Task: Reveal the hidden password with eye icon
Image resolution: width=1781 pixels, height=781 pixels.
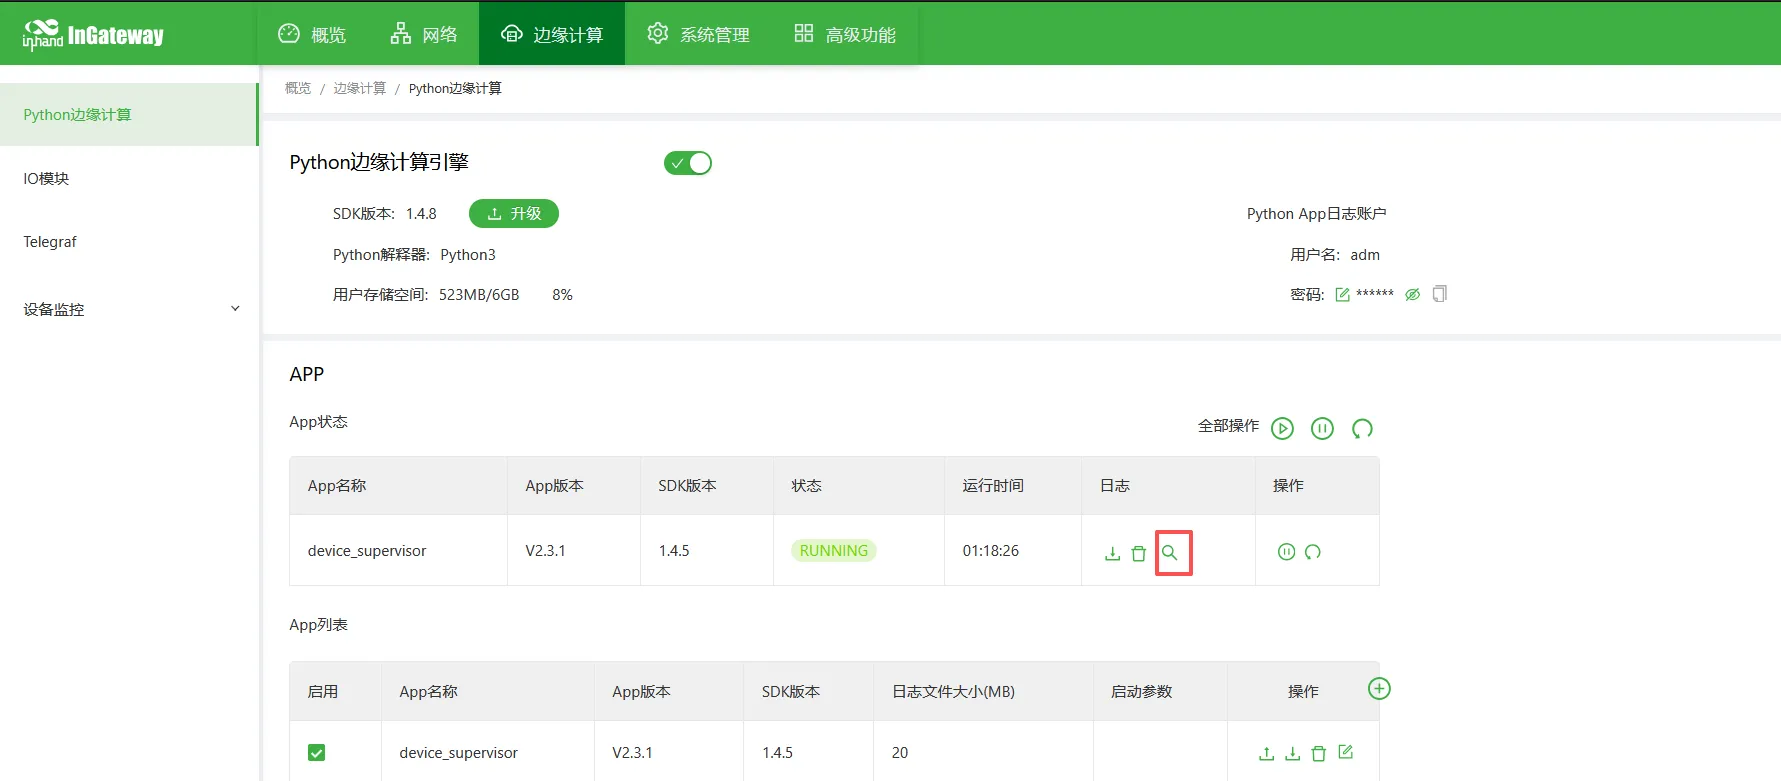Action: pyautogui.click(x=1412, y=295)
